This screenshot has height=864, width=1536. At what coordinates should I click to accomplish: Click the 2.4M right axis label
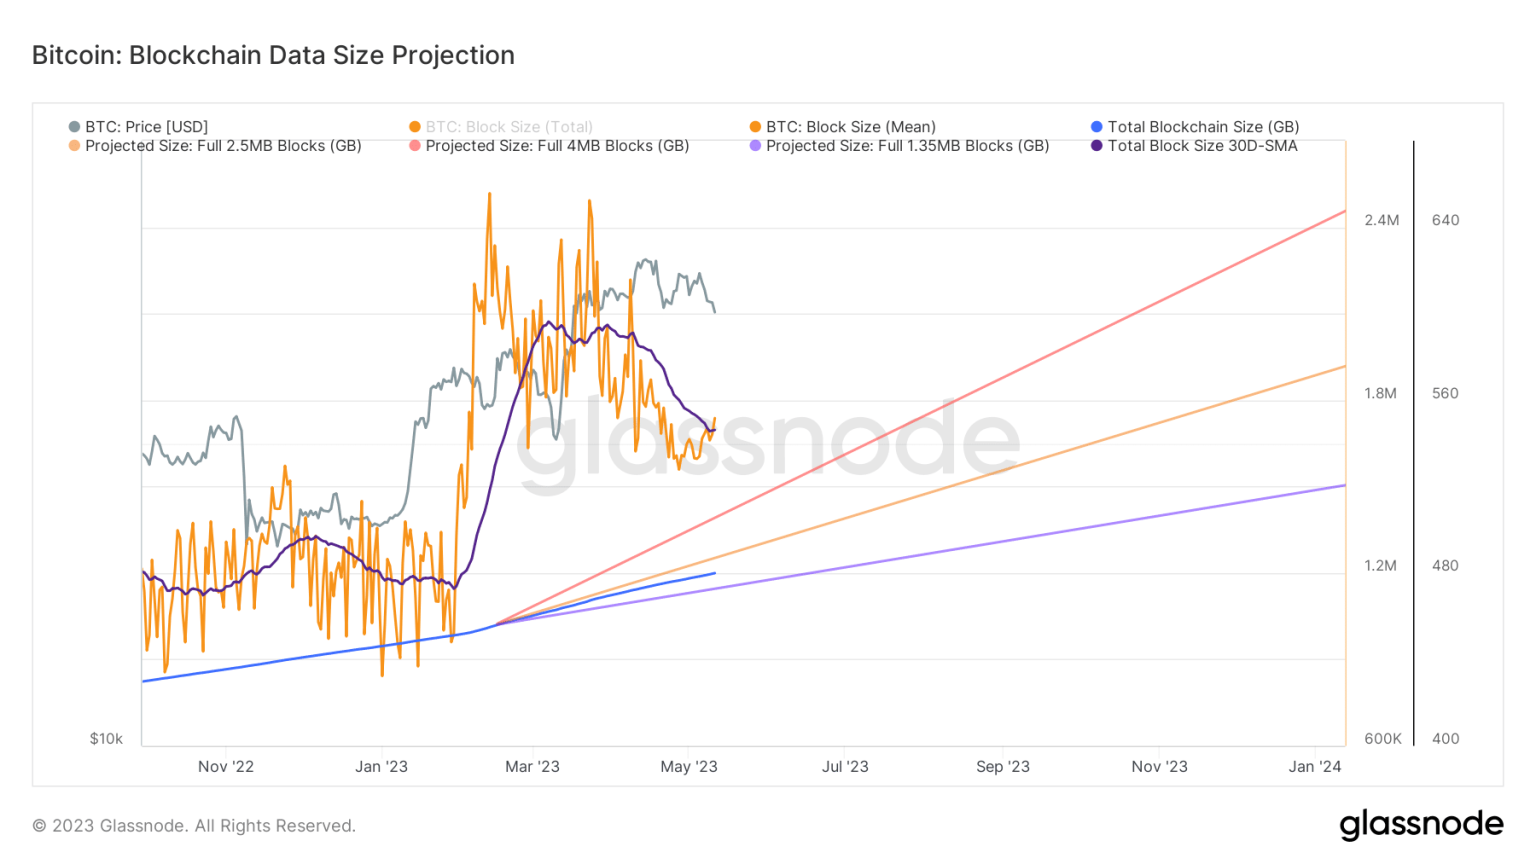point(1381,220)
